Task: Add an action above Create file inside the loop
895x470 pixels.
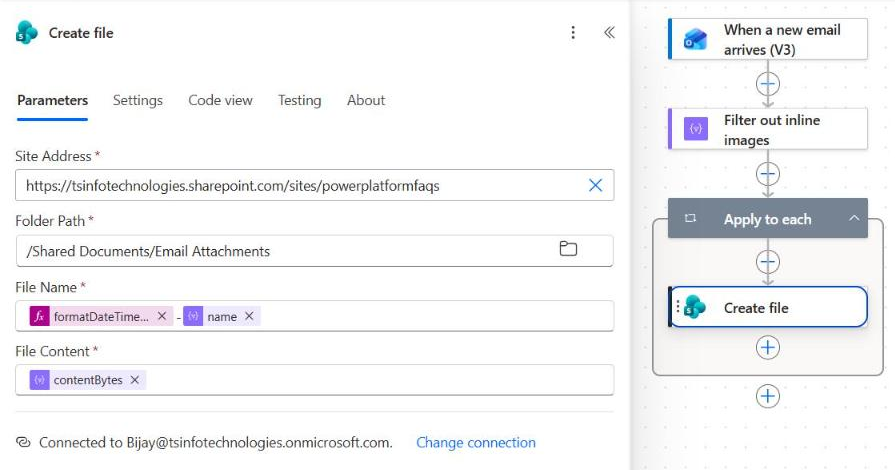Action: click(768, 262)
